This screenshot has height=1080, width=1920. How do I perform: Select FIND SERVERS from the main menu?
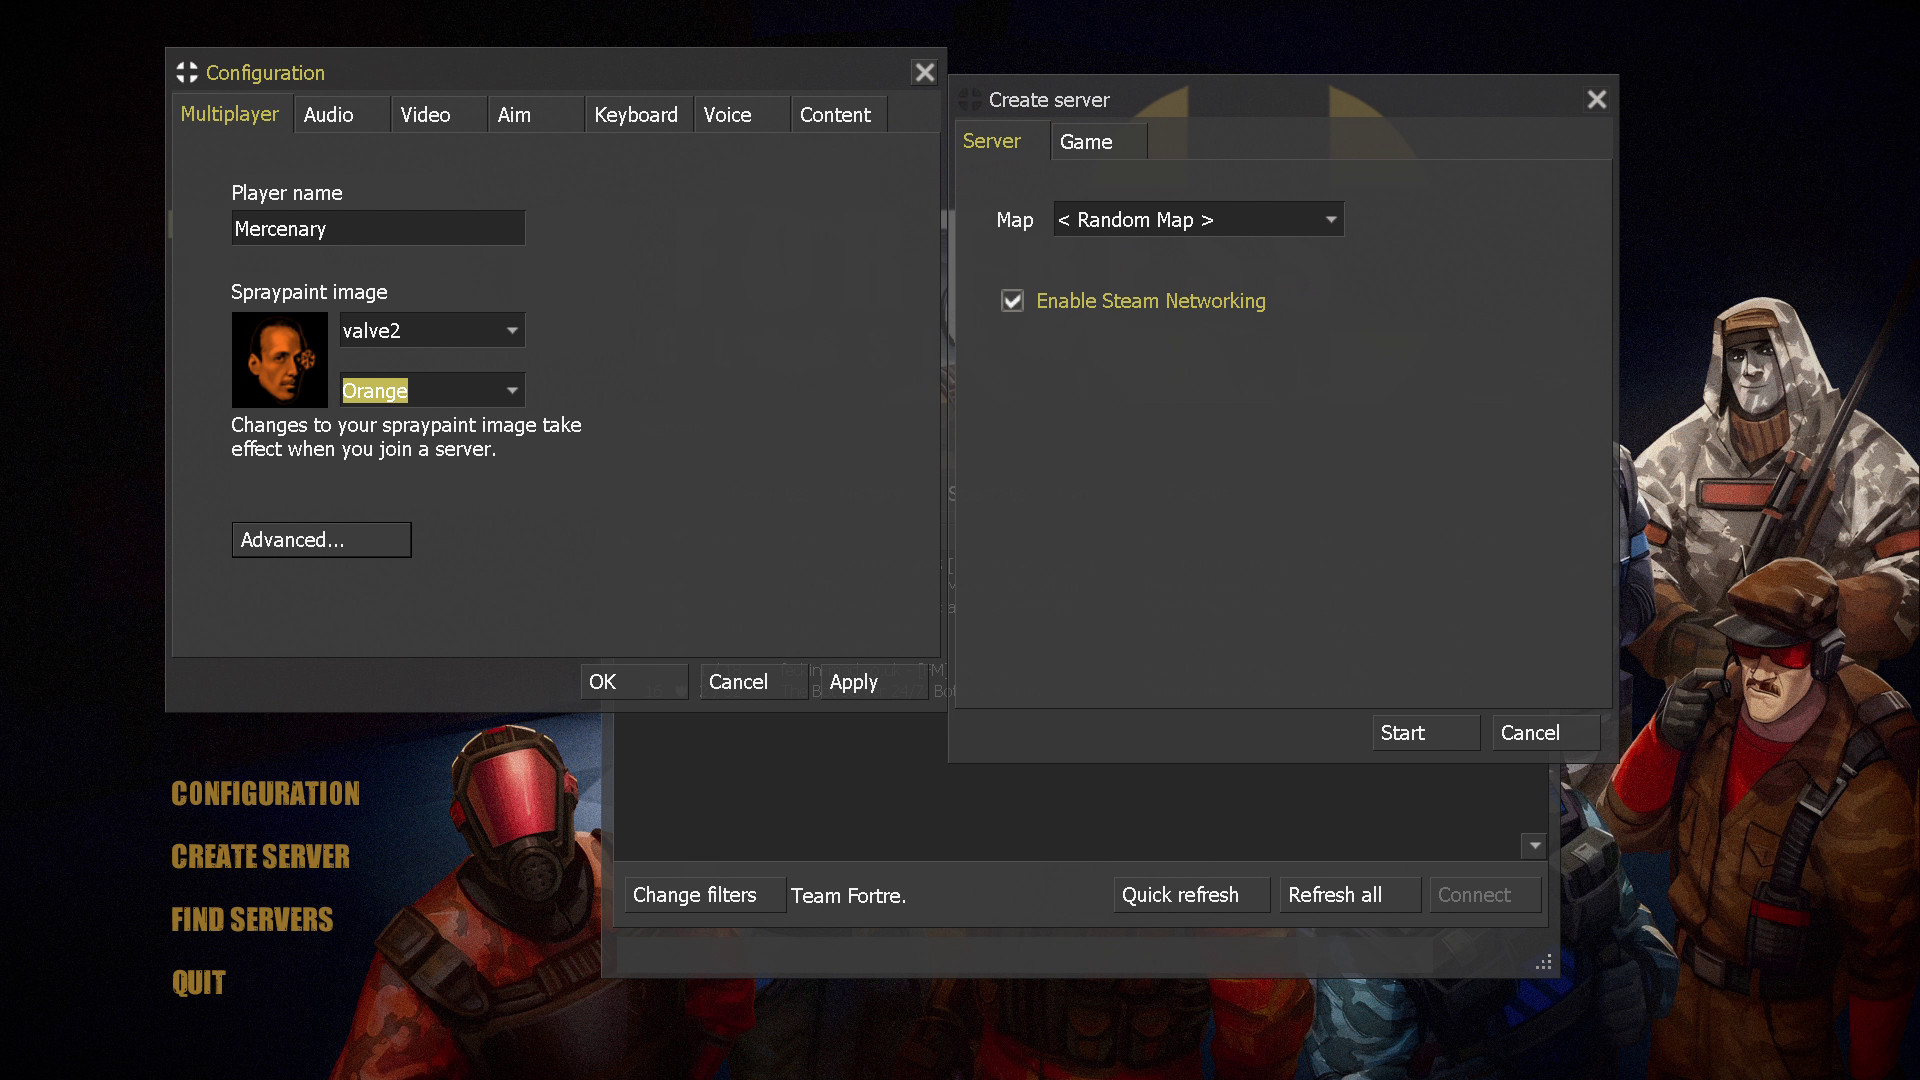tap(252, 919)
